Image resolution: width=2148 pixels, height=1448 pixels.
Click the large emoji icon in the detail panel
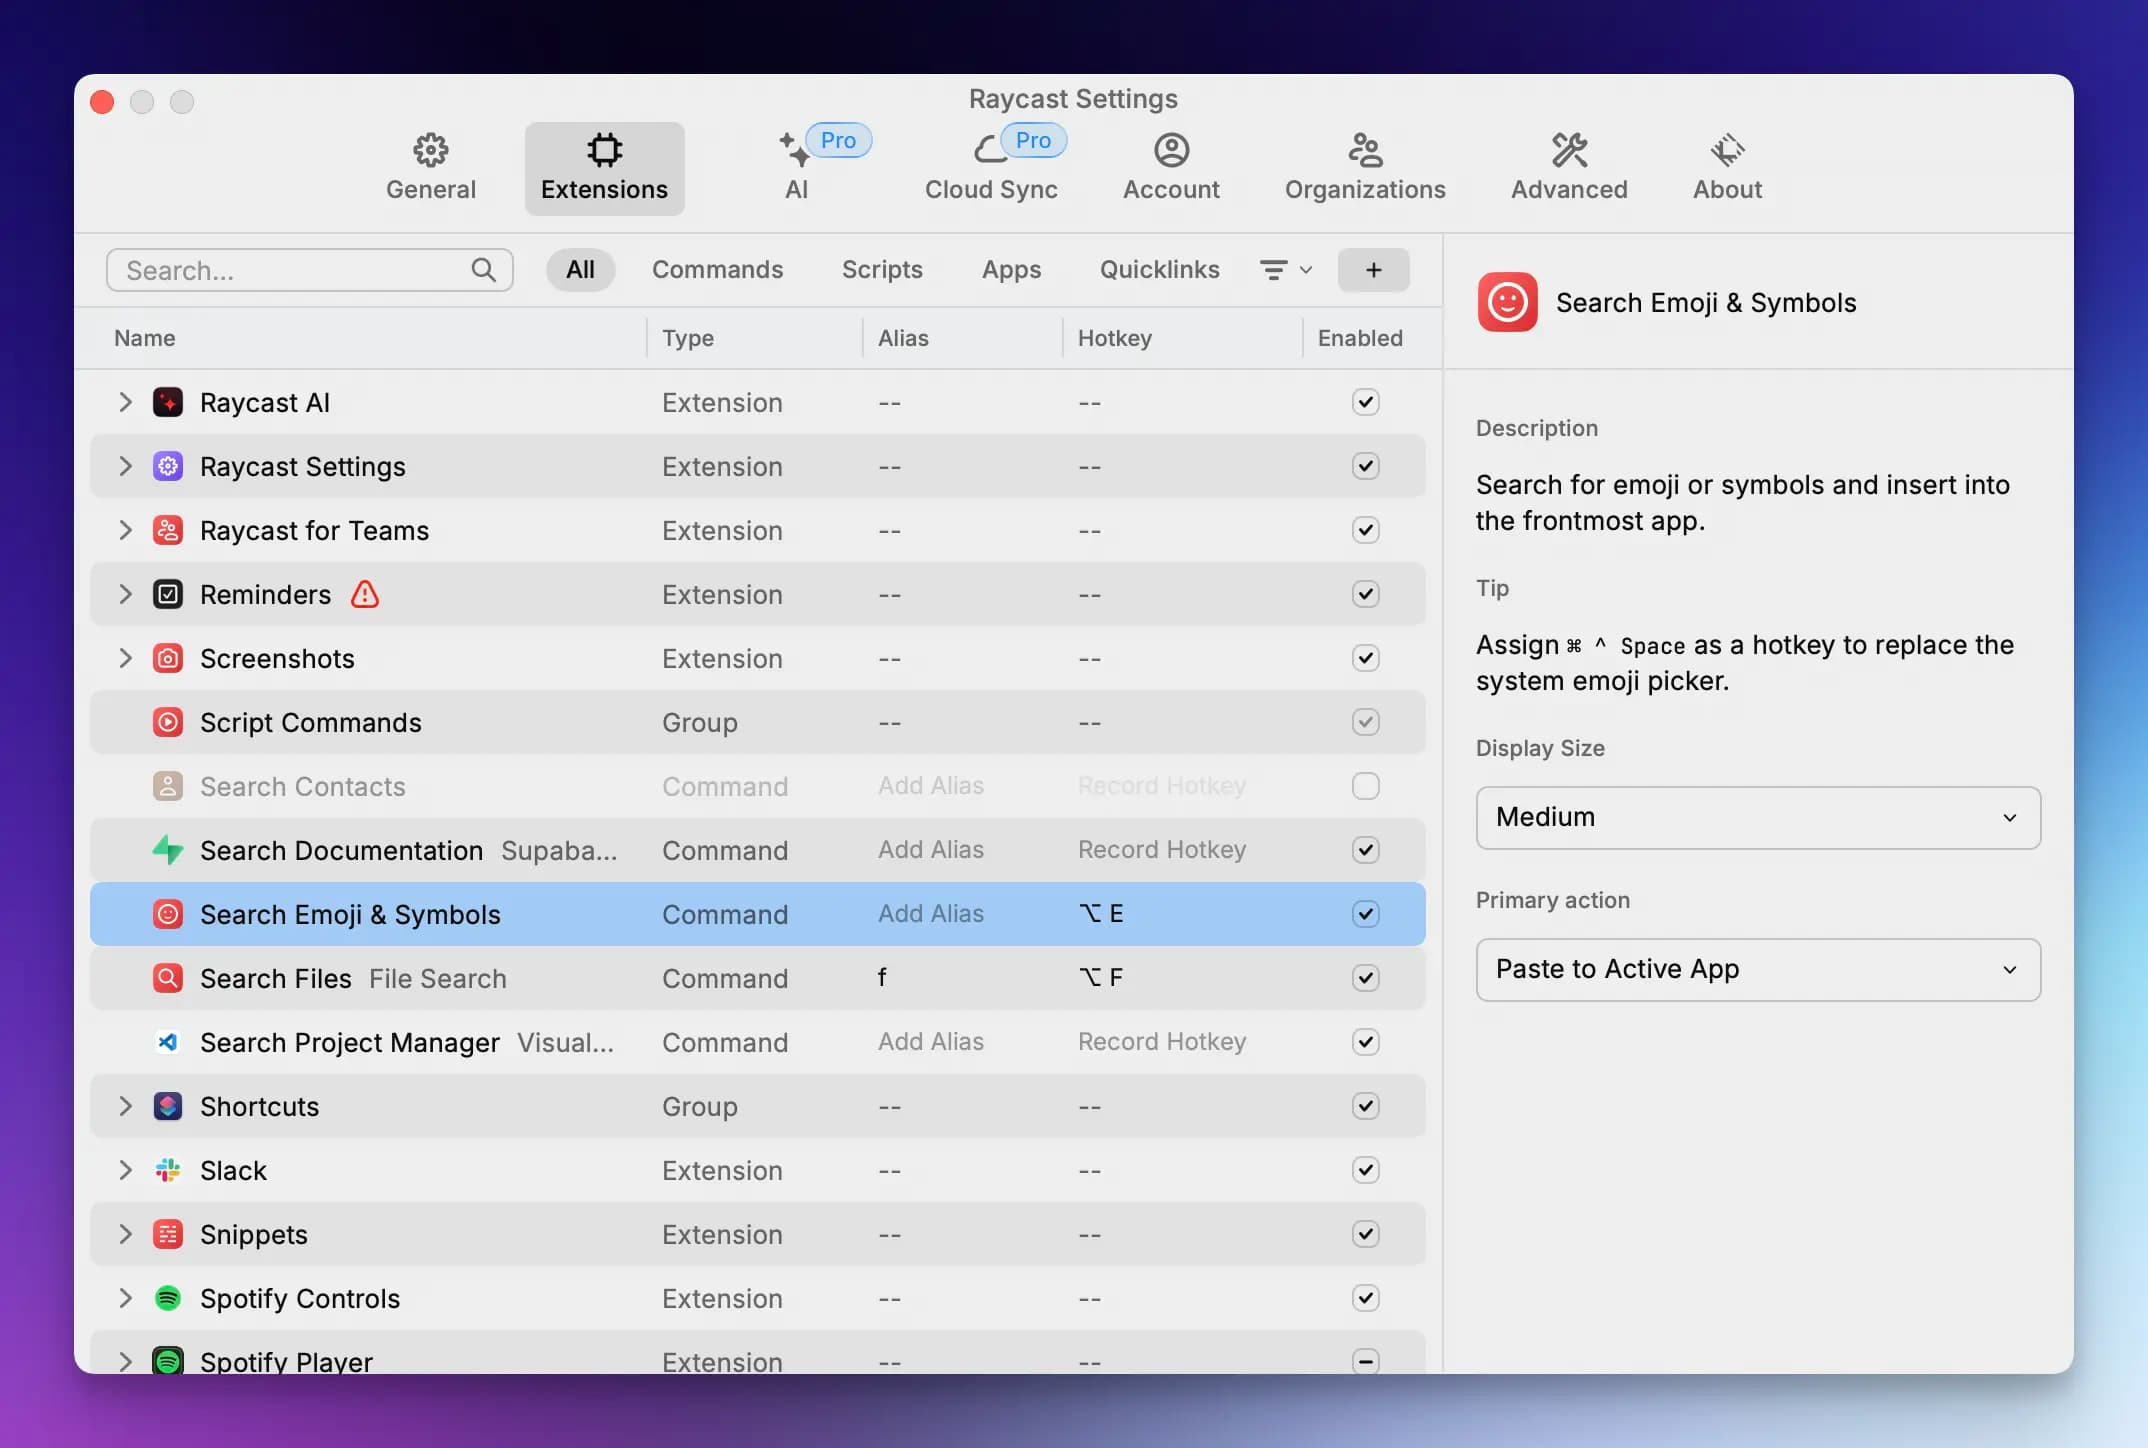pos(1507,302)
